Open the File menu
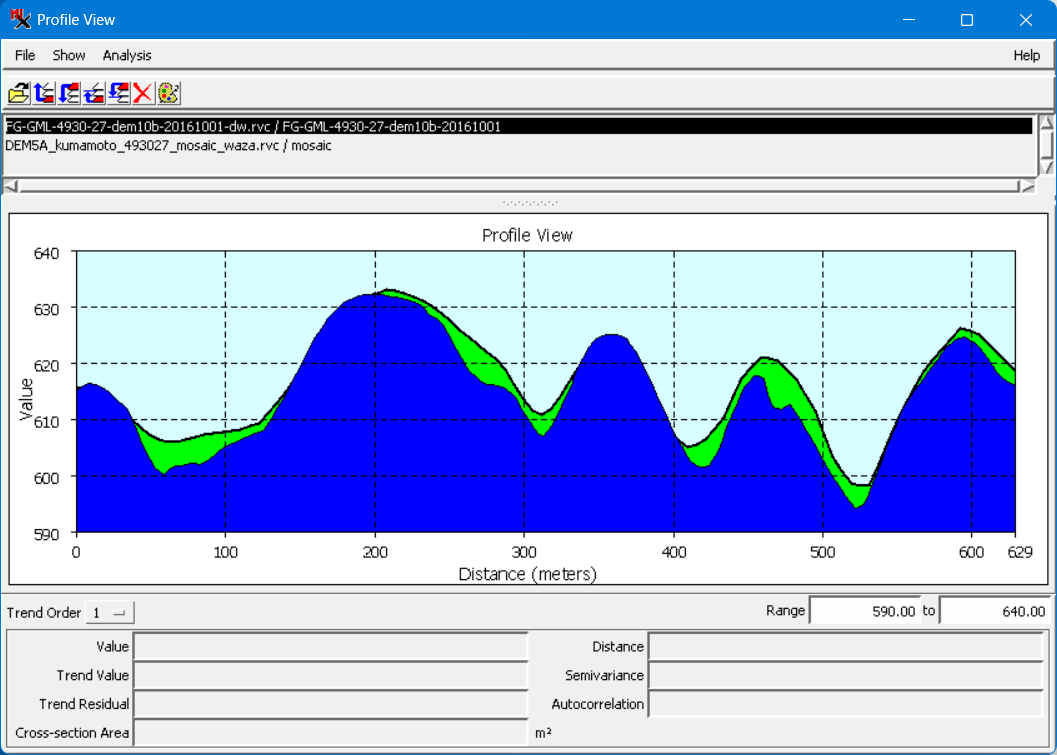Image resolution: width=1057 pixels, height=755 pixels. (25, 55)
